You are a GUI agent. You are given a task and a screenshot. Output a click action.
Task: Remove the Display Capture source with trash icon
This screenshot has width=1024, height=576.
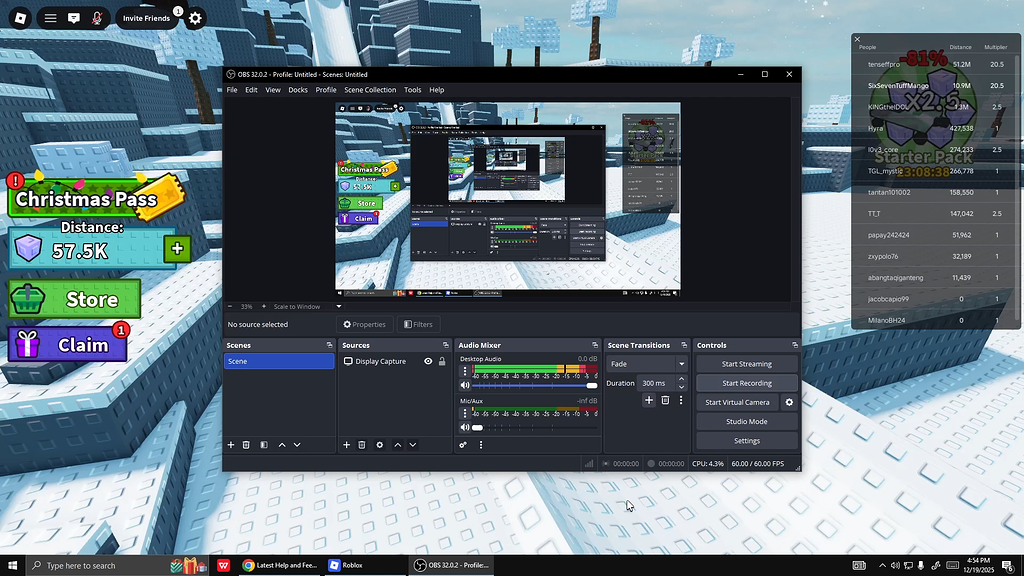coord(362,445)
